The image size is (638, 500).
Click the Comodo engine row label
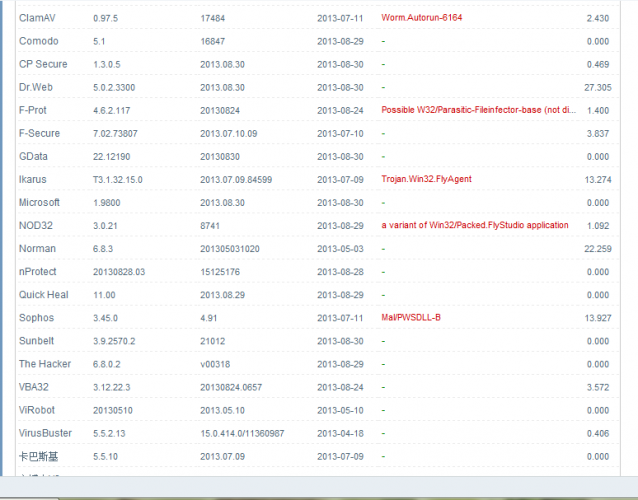[x=38, y=41]
